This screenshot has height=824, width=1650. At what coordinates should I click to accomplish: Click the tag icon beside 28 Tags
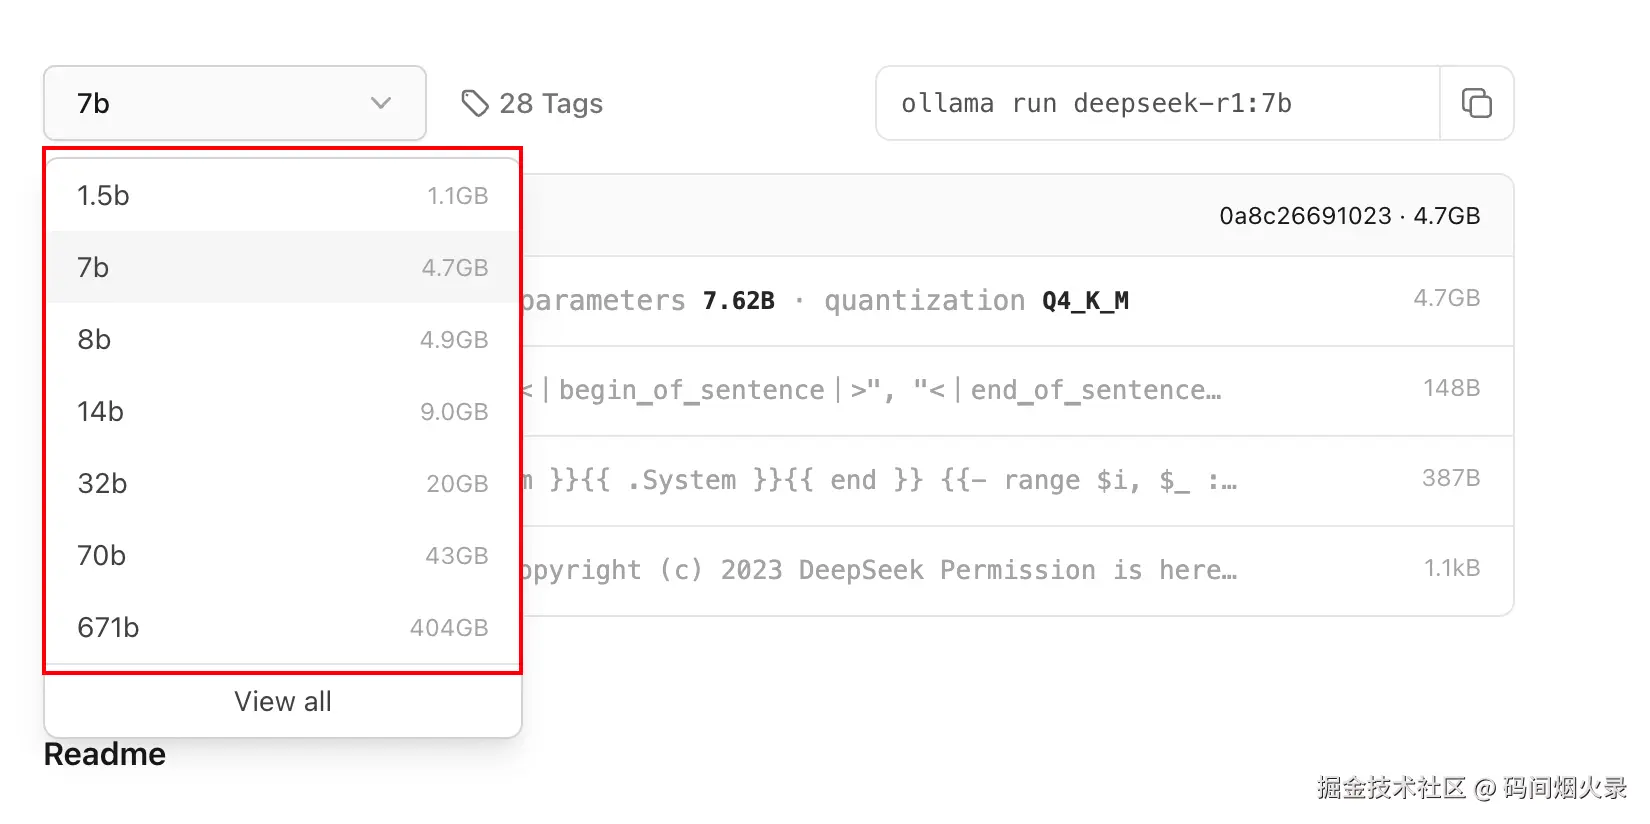(x=474, y=103)
